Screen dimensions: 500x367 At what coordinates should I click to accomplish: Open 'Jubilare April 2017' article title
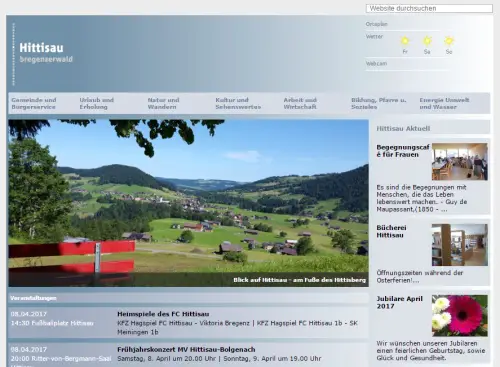[399, 302]
